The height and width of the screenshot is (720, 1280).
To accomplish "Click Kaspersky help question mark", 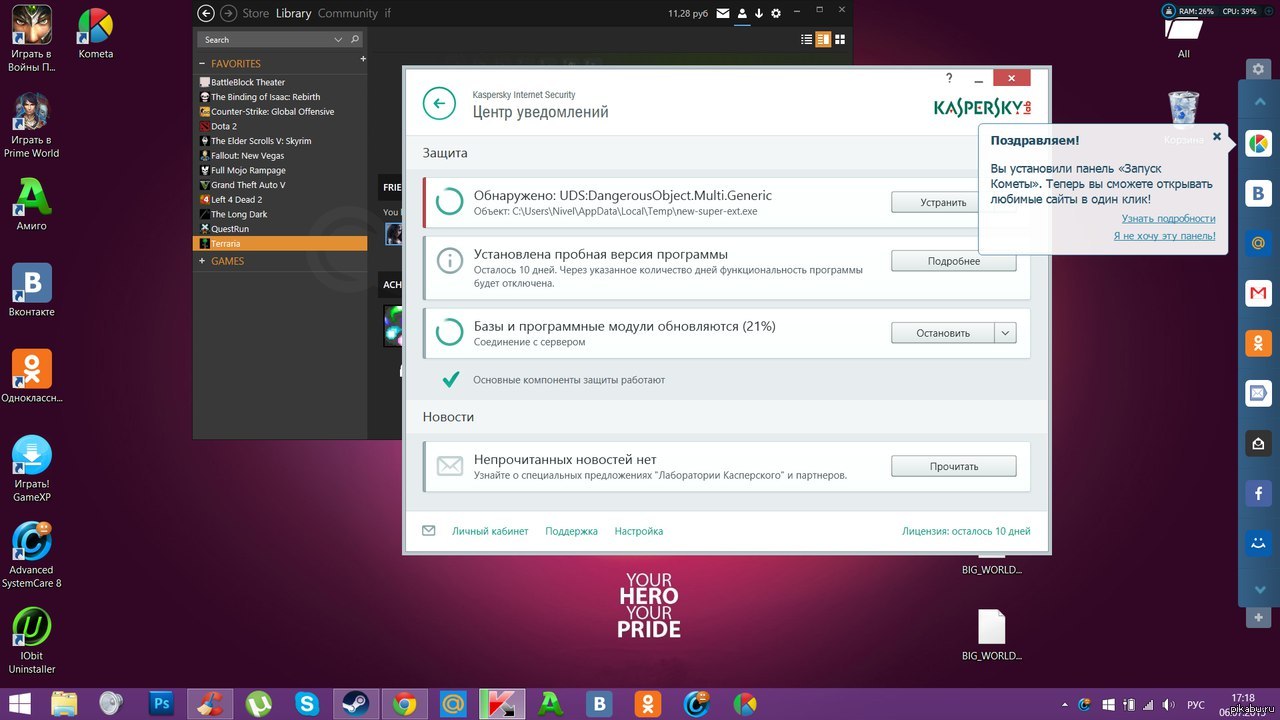I will [948, 78].
